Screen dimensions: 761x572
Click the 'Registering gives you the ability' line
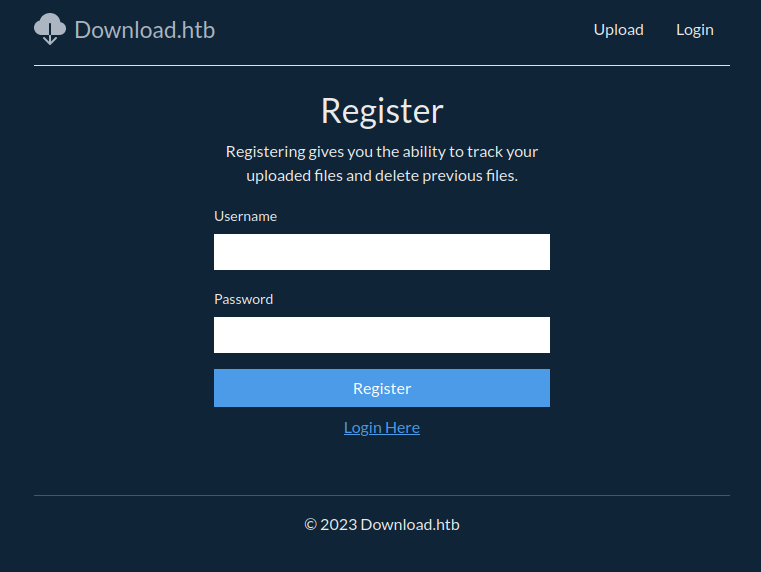click(381, 152)
